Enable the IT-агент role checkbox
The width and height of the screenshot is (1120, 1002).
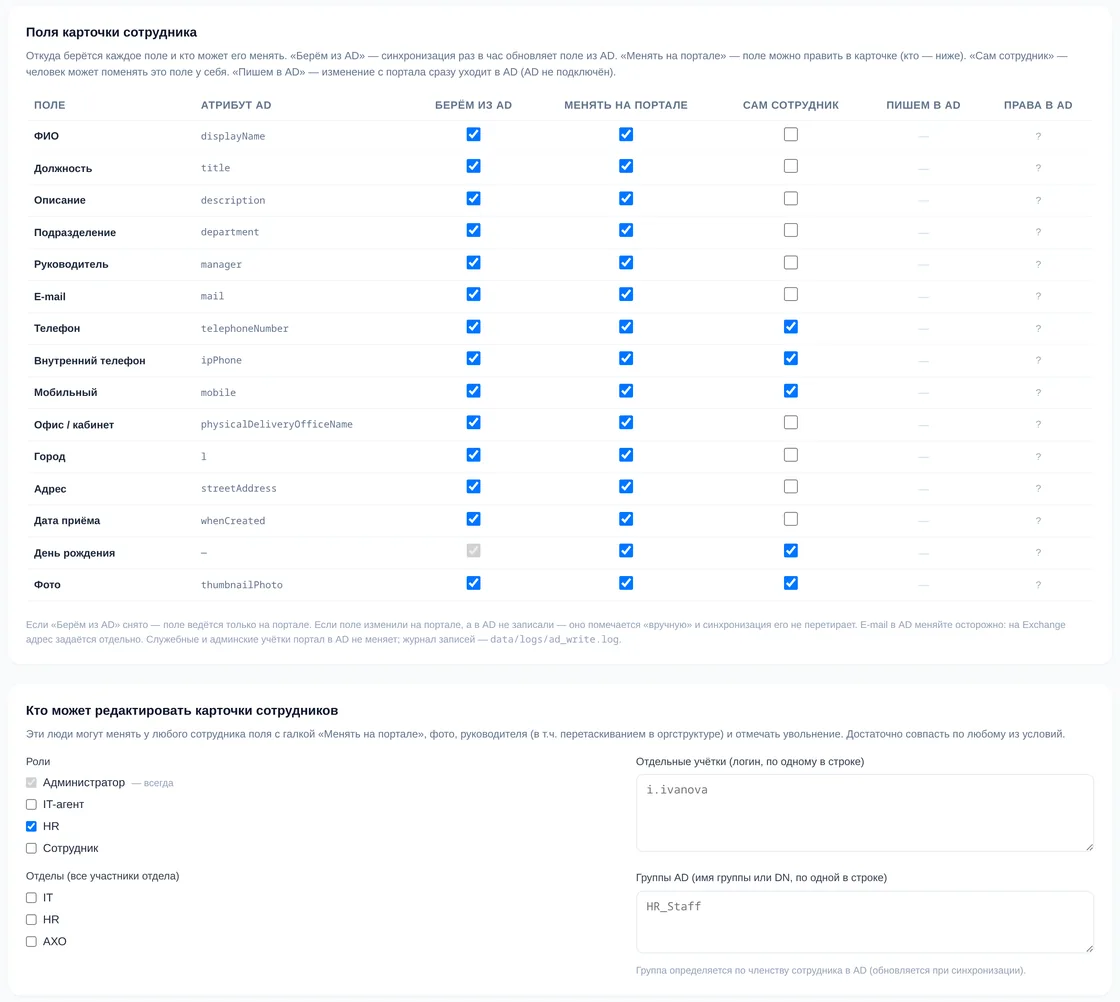coord(31,805)
